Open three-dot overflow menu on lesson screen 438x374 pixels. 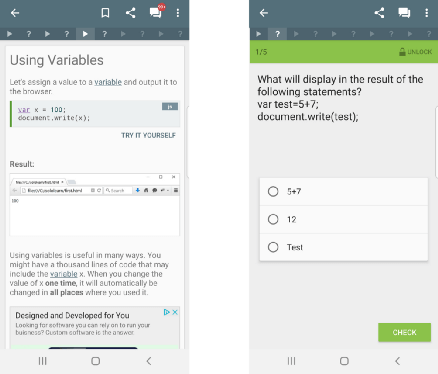pos(178,13)
